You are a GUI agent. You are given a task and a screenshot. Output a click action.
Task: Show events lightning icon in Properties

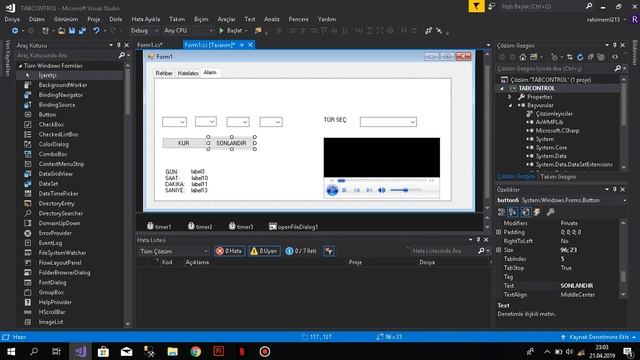(x=537, y=212)
